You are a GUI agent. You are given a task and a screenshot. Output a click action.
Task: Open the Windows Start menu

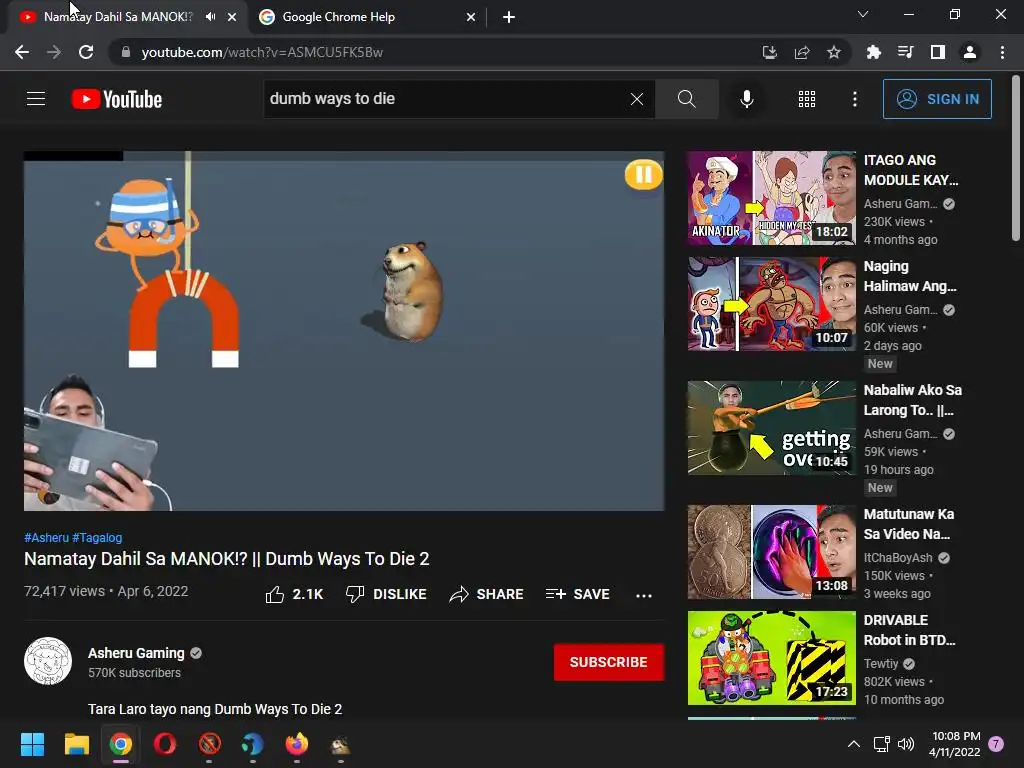click(33, 744)
